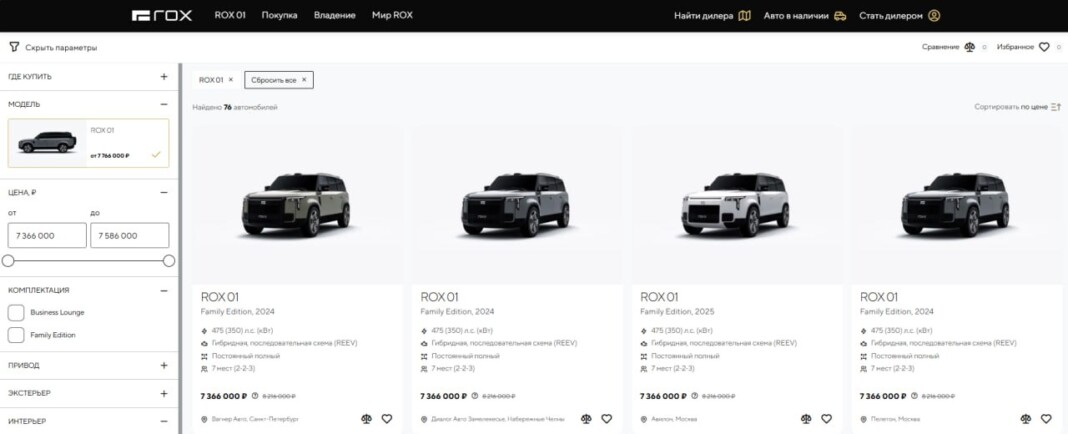Open Избранное heart icon in toolbar
Viewport: 1068px width, 434px height.
(x=1044, y=47)
